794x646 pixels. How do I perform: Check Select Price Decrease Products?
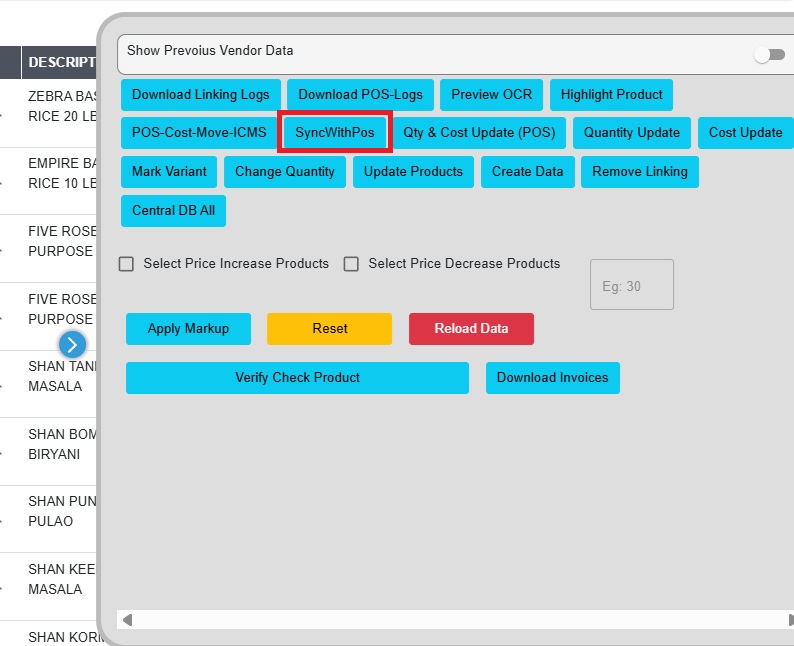351,264
